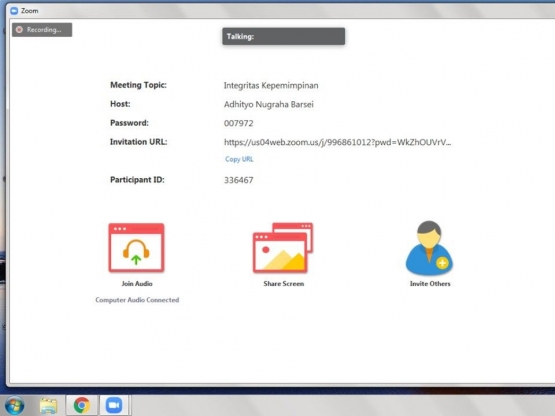The image size is (555, 416).
Task: Click the red Recording indicator icon
Action: coord(19,30)
